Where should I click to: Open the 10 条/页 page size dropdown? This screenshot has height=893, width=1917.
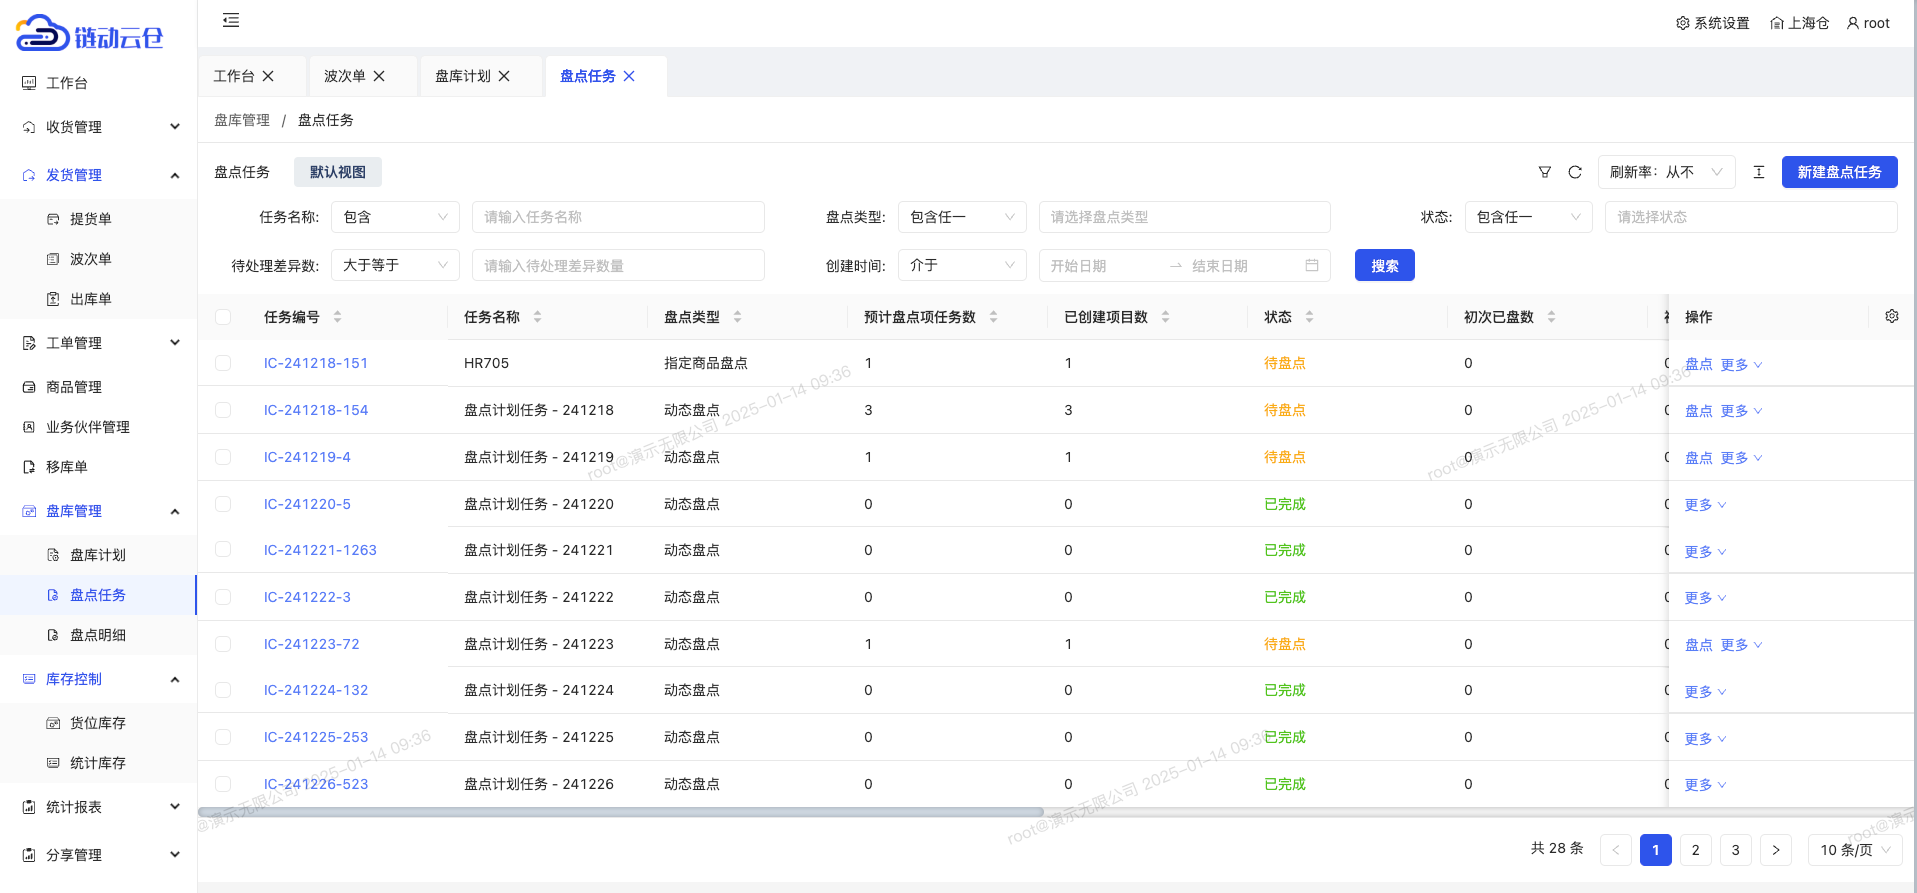1854,850
